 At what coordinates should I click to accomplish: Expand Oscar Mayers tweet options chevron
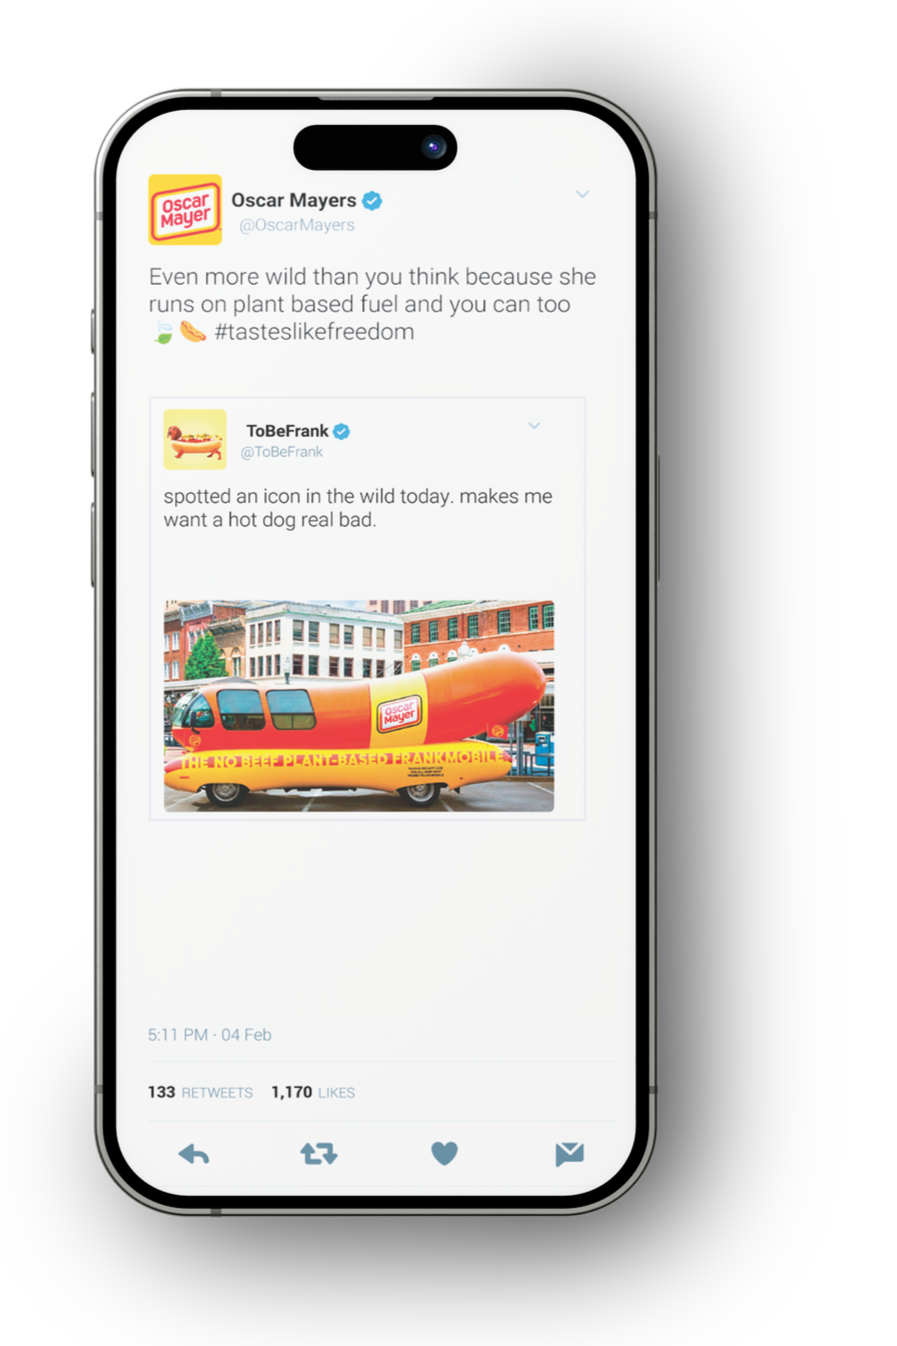[x=582, y=194]
